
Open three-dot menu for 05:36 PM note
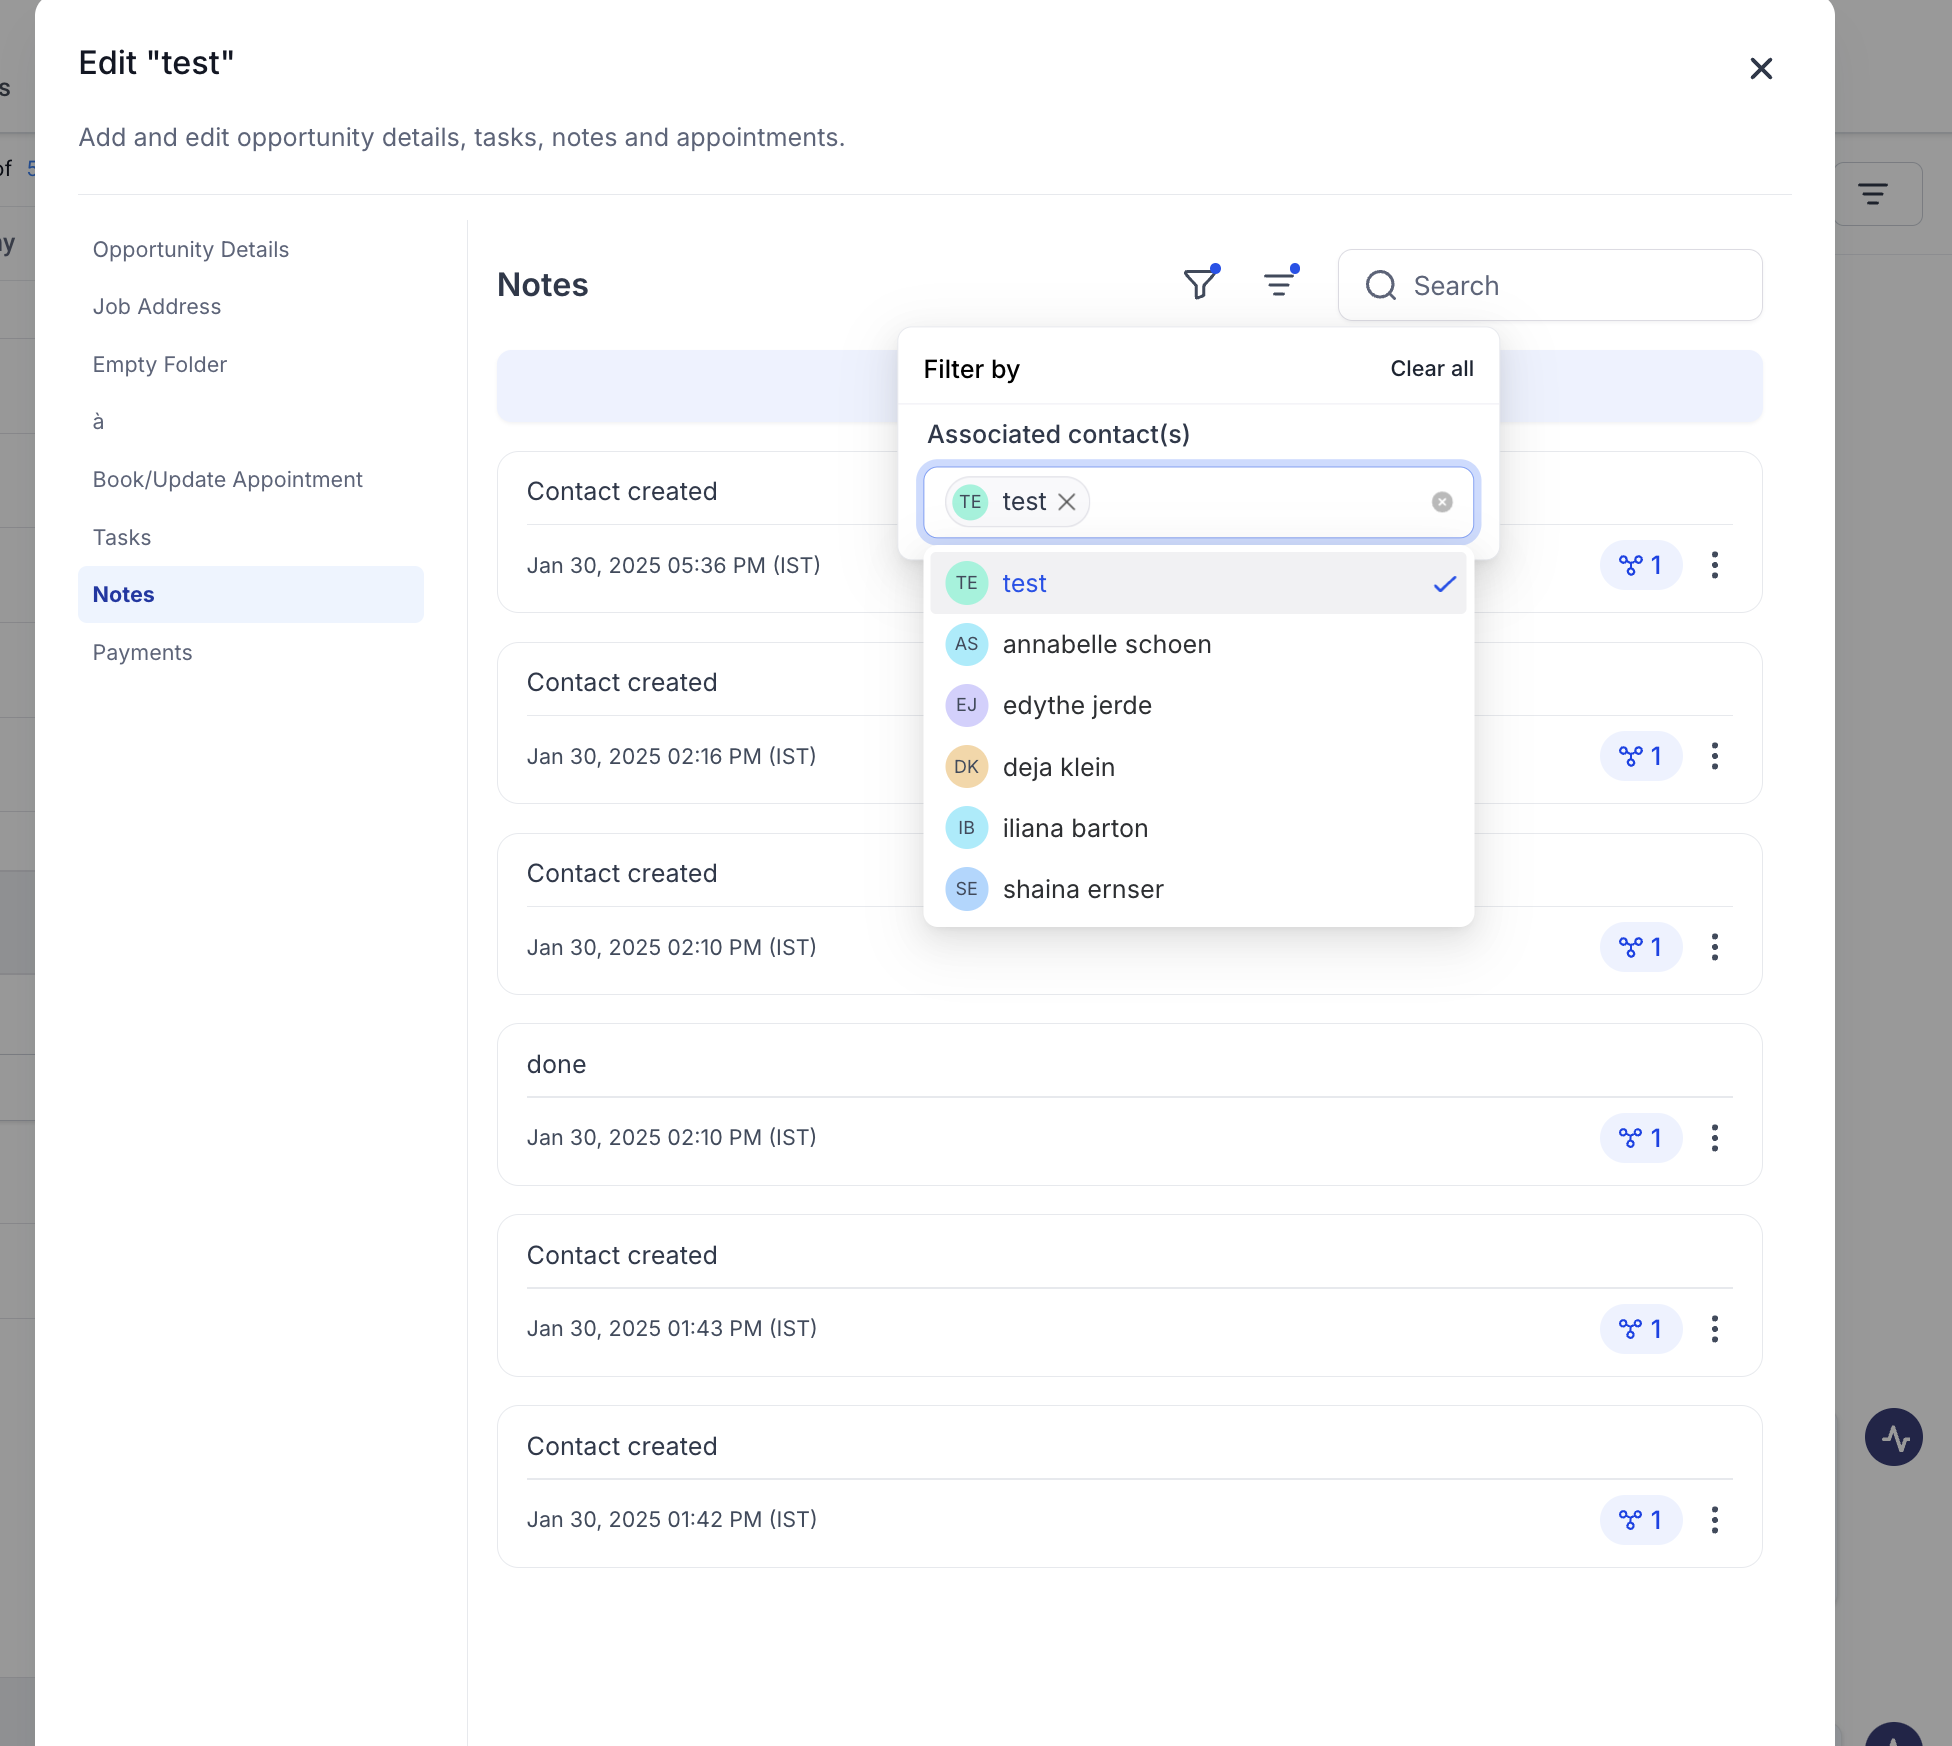[x=1714, y=565]
